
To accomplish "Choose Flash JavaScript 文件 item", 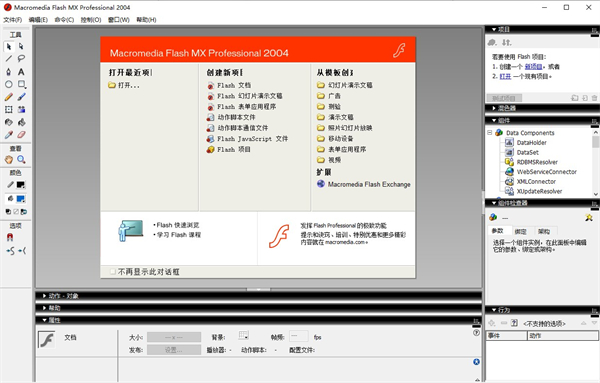I will click(x=247, y=139).
